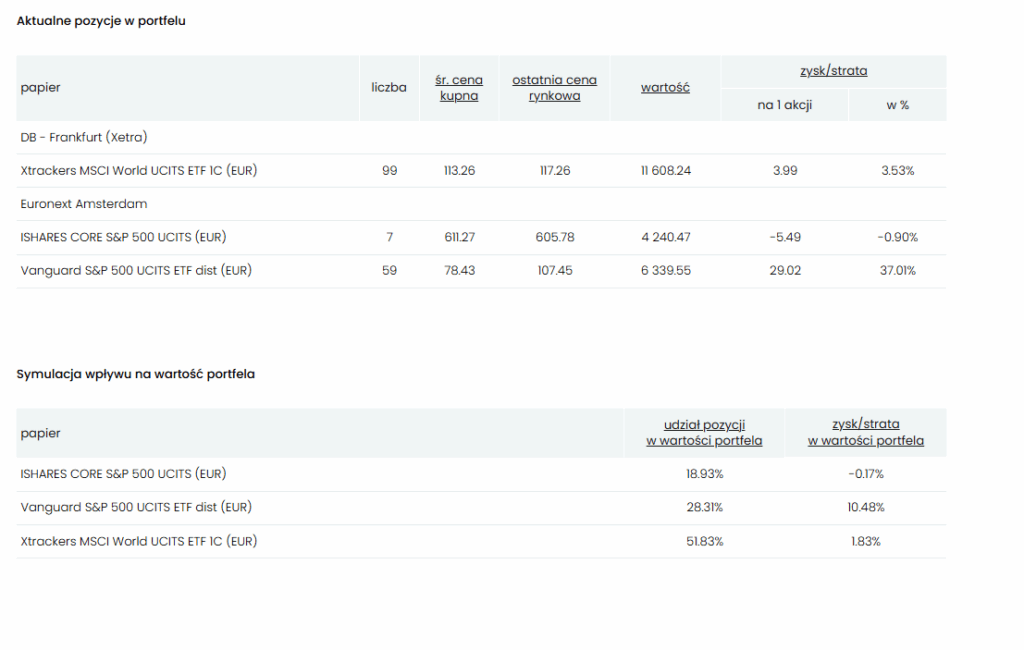Screen dimensions: 1024x650
Task: Click Xtrackers value 11 608.24
Action: pos(665,171)
